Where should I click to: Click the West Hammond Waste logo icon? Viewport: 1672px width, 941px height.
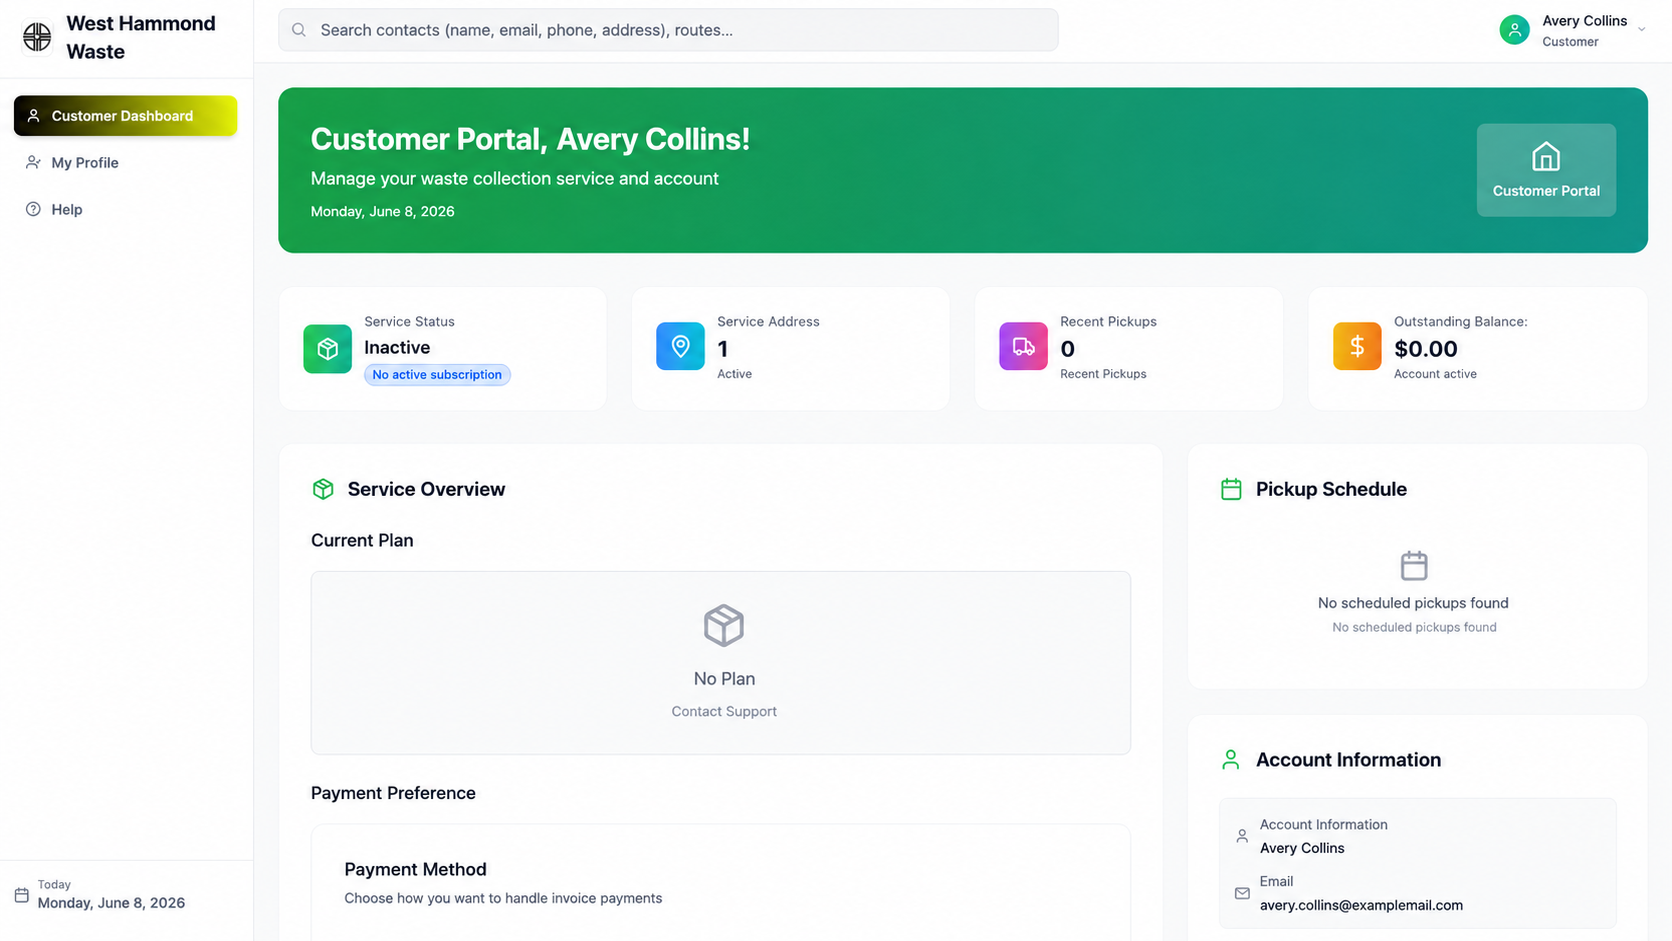(x=37, y=37)
